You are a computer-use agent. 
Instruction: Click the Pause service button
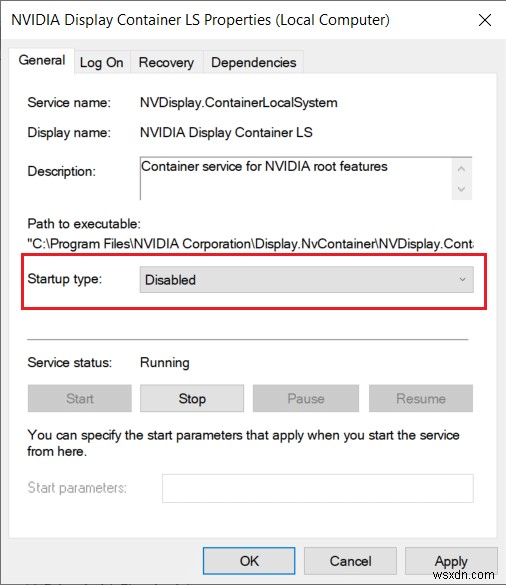tap(306, 398)
